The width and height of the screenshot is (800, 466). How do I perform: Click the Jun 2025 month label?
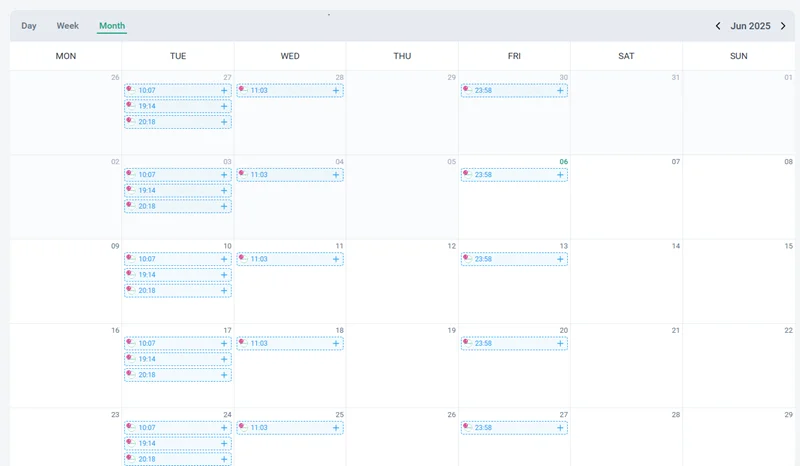point(750,26)
